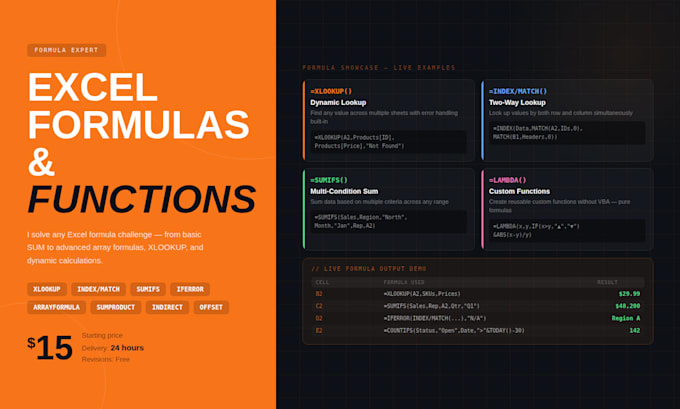Select the SUMIFS tag pill

148,289
